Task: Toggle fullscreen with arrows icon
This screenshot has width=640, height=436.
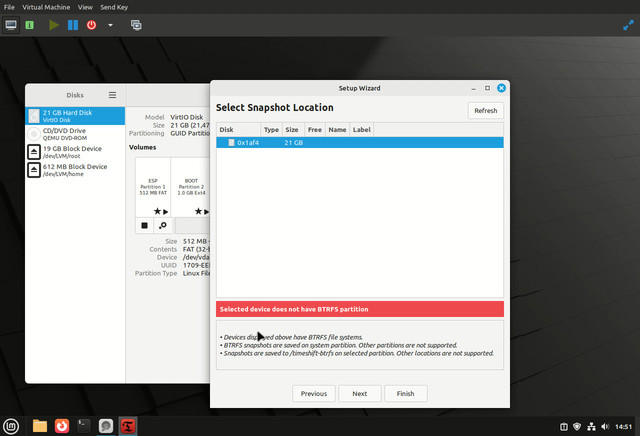Action: tap(628, 25)
